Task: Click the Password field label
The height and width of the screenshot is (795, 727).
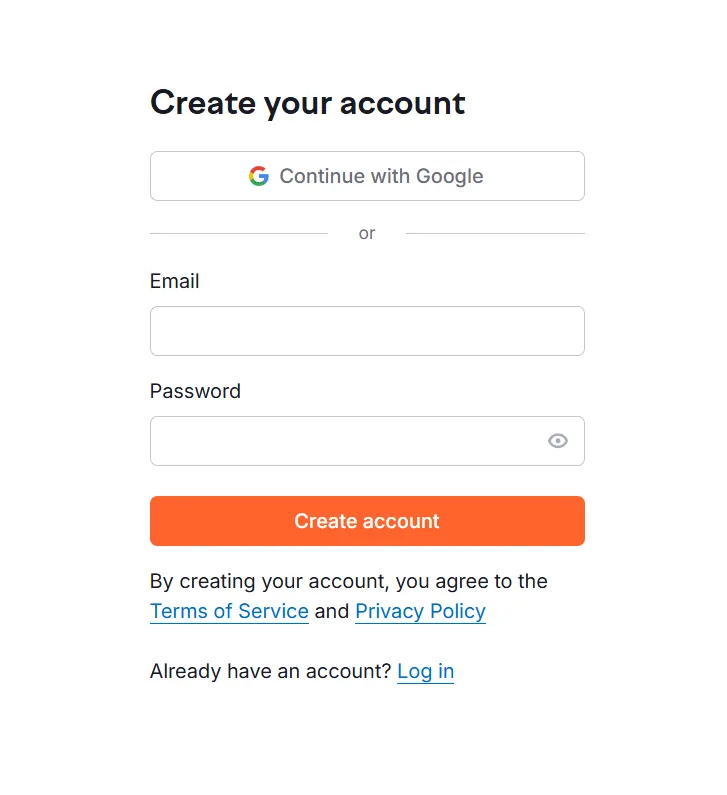Action: [195, 391]
